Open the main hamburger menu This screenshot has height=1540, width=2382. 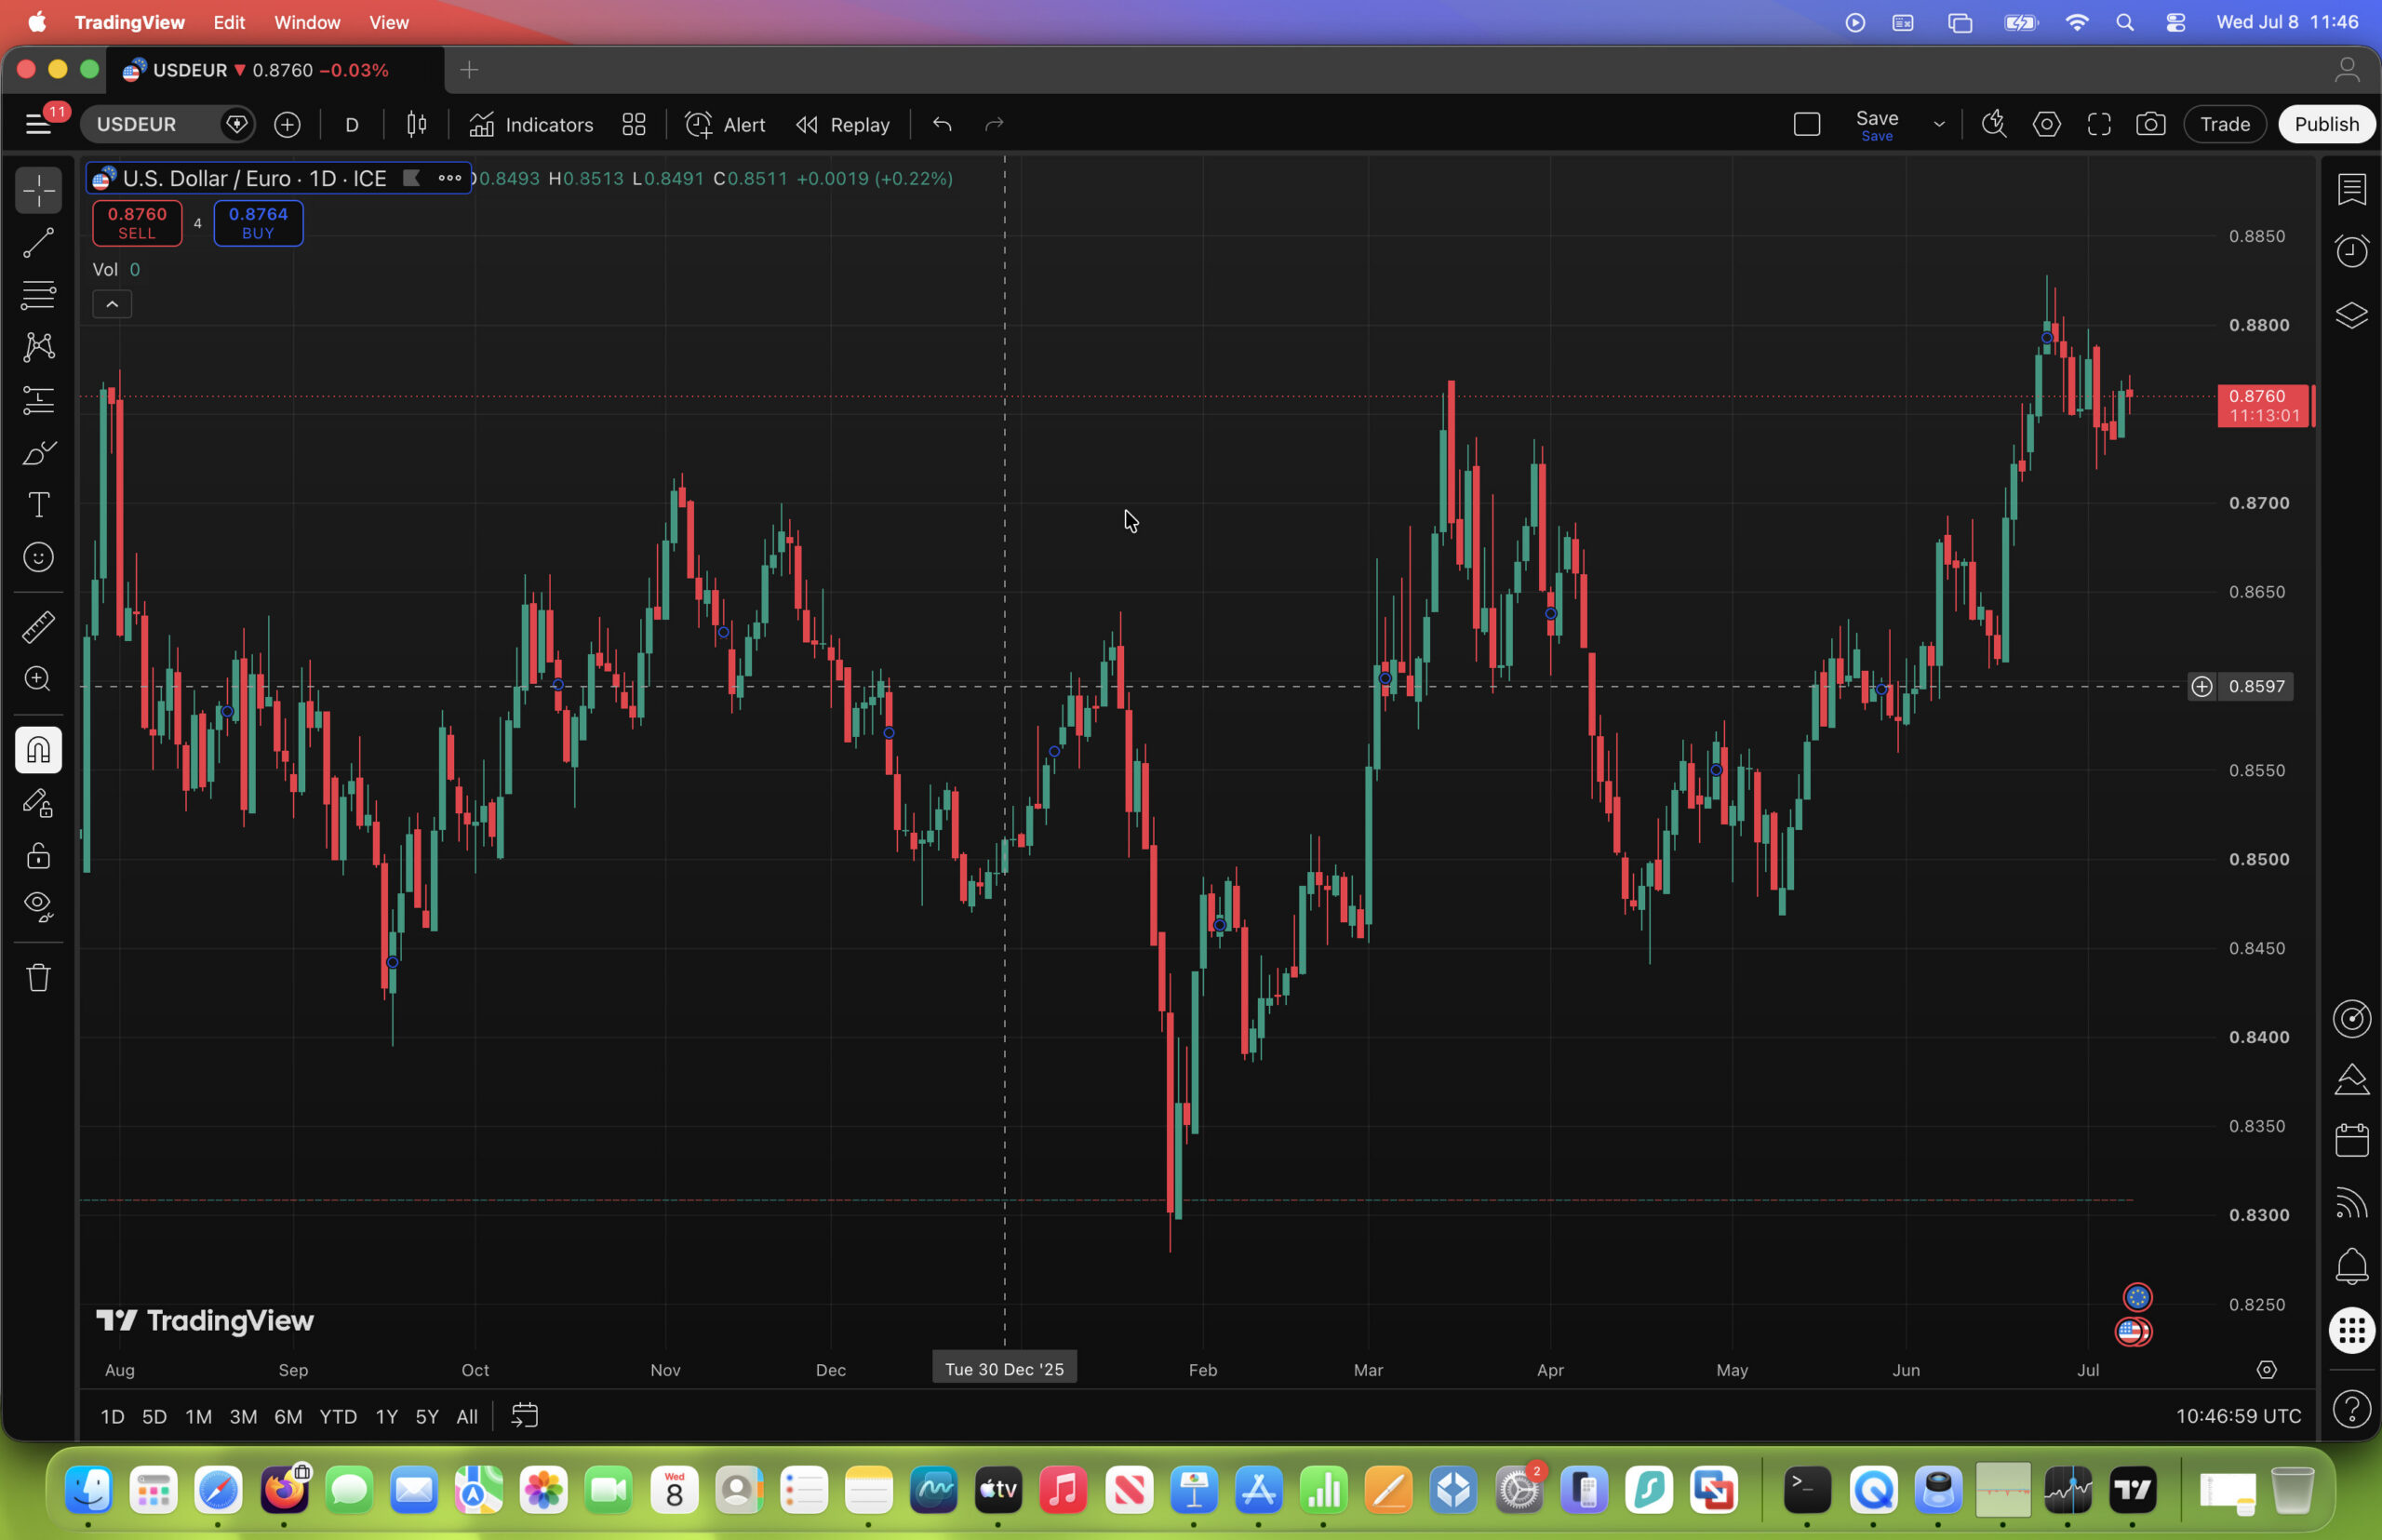[38, 124]
